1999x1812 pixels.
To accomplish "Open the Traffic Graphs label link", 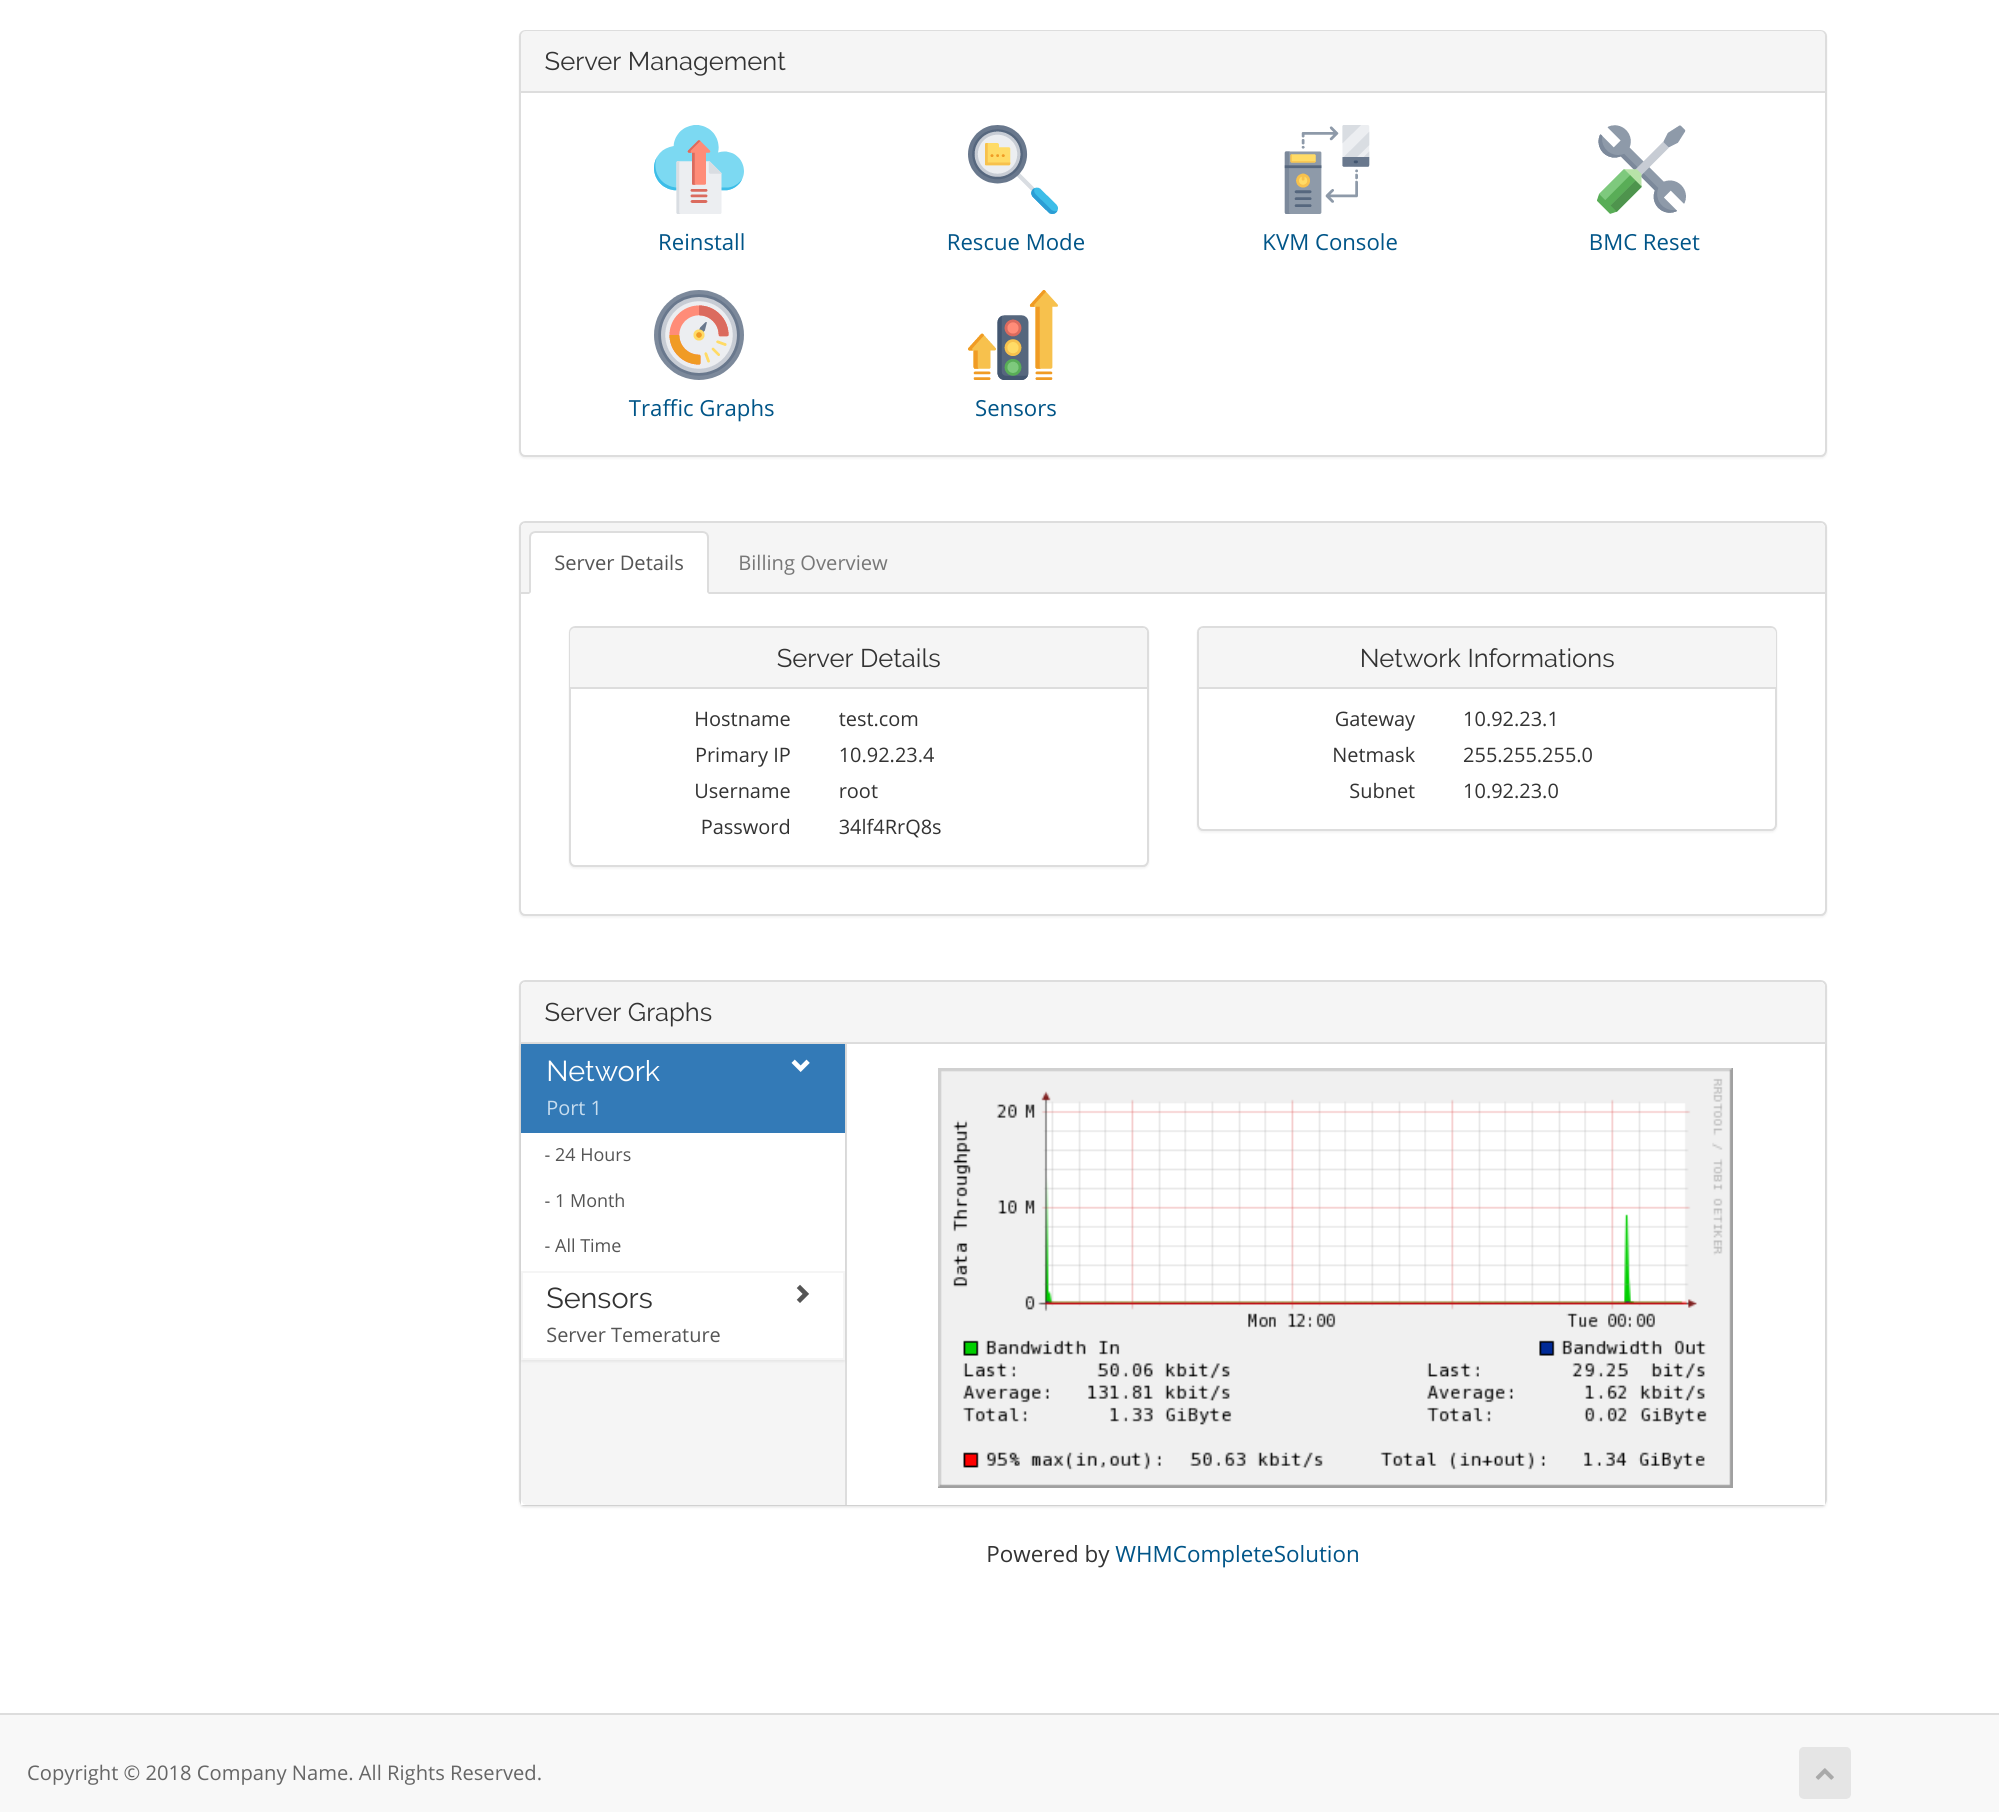I will (x=701, y=408).
